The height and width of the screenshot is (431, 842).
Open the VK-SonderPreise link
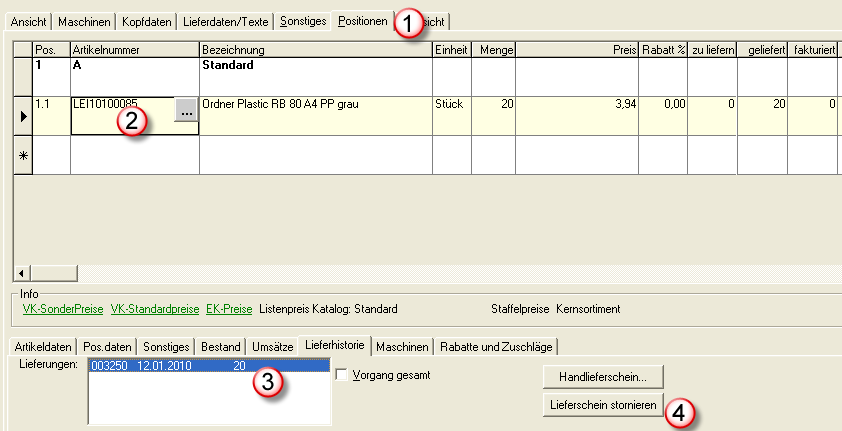coord(63,308)
